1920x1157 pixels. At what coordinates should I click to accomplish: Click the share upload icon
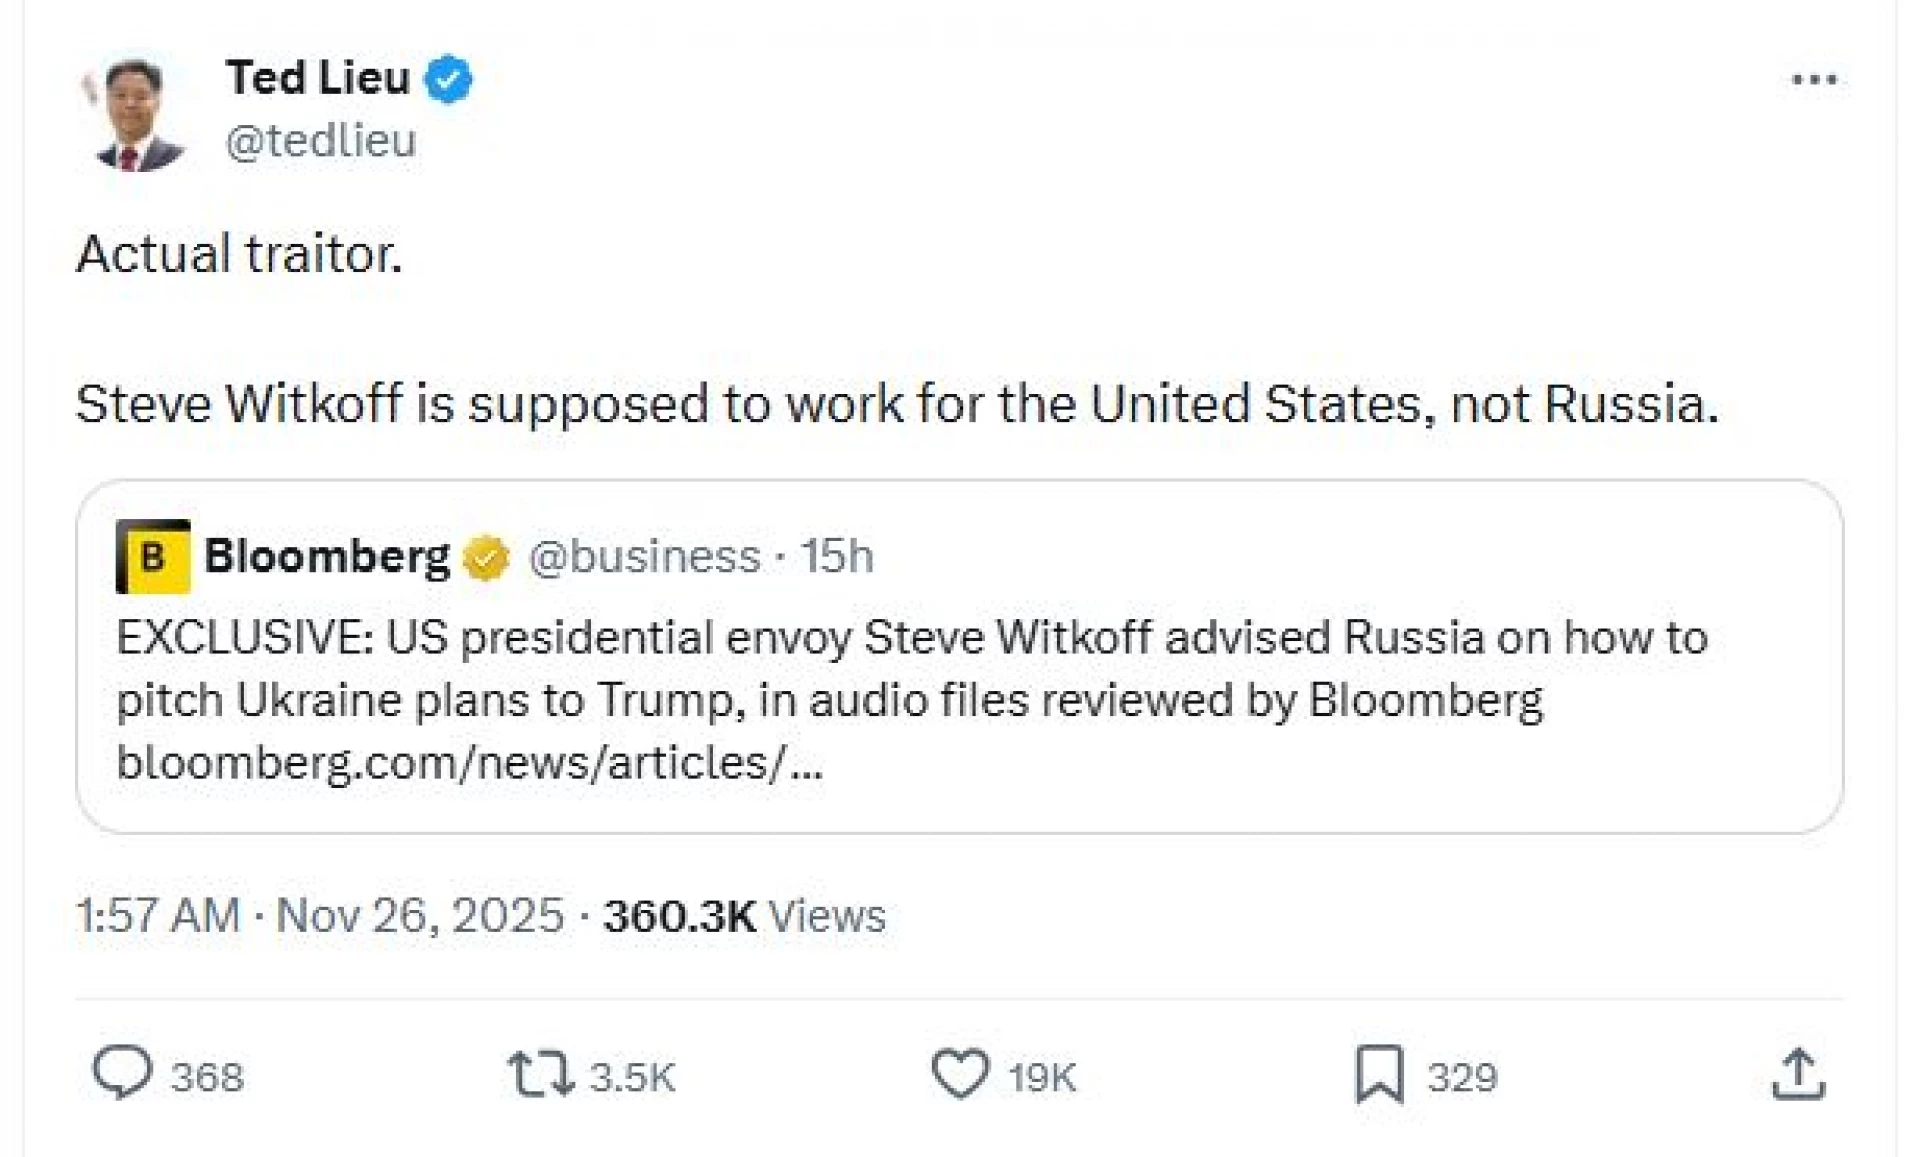(1798, 1075)
